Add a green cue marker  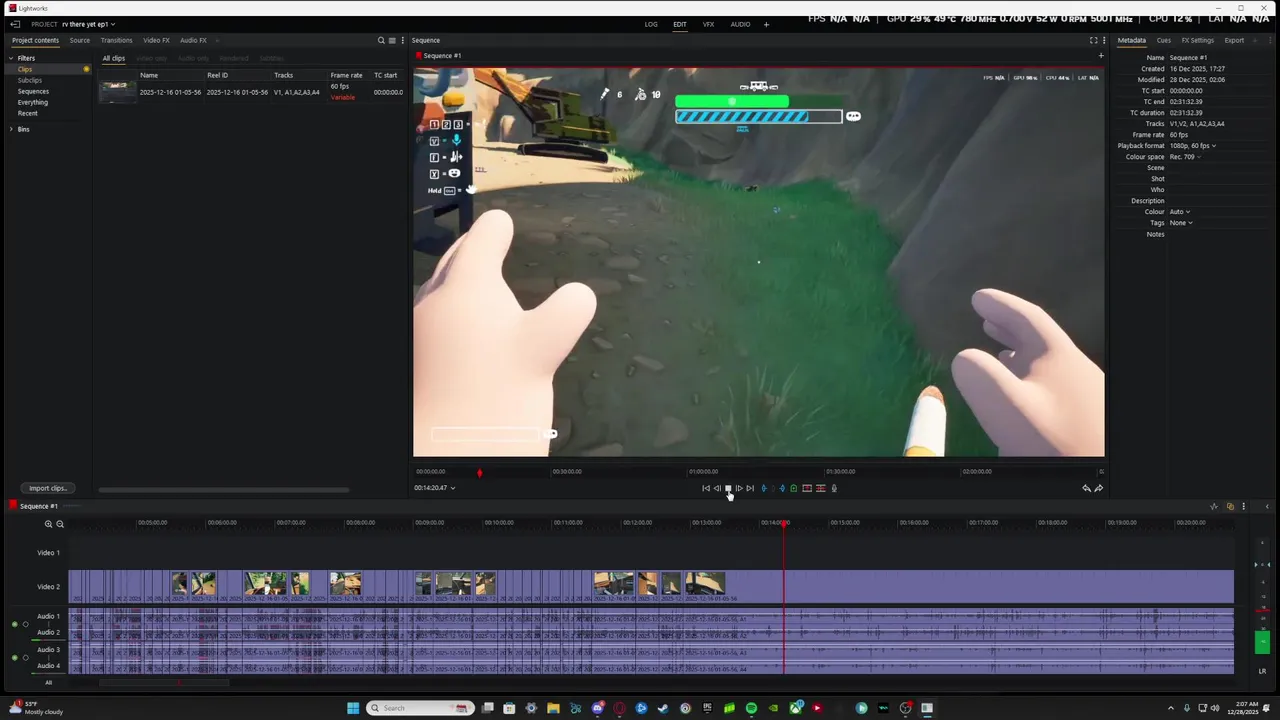[x=794, y=488]
